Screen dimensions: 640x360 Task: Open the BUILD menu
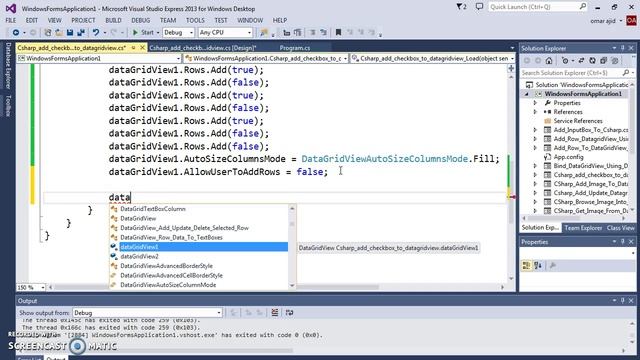tap(113, 20)
